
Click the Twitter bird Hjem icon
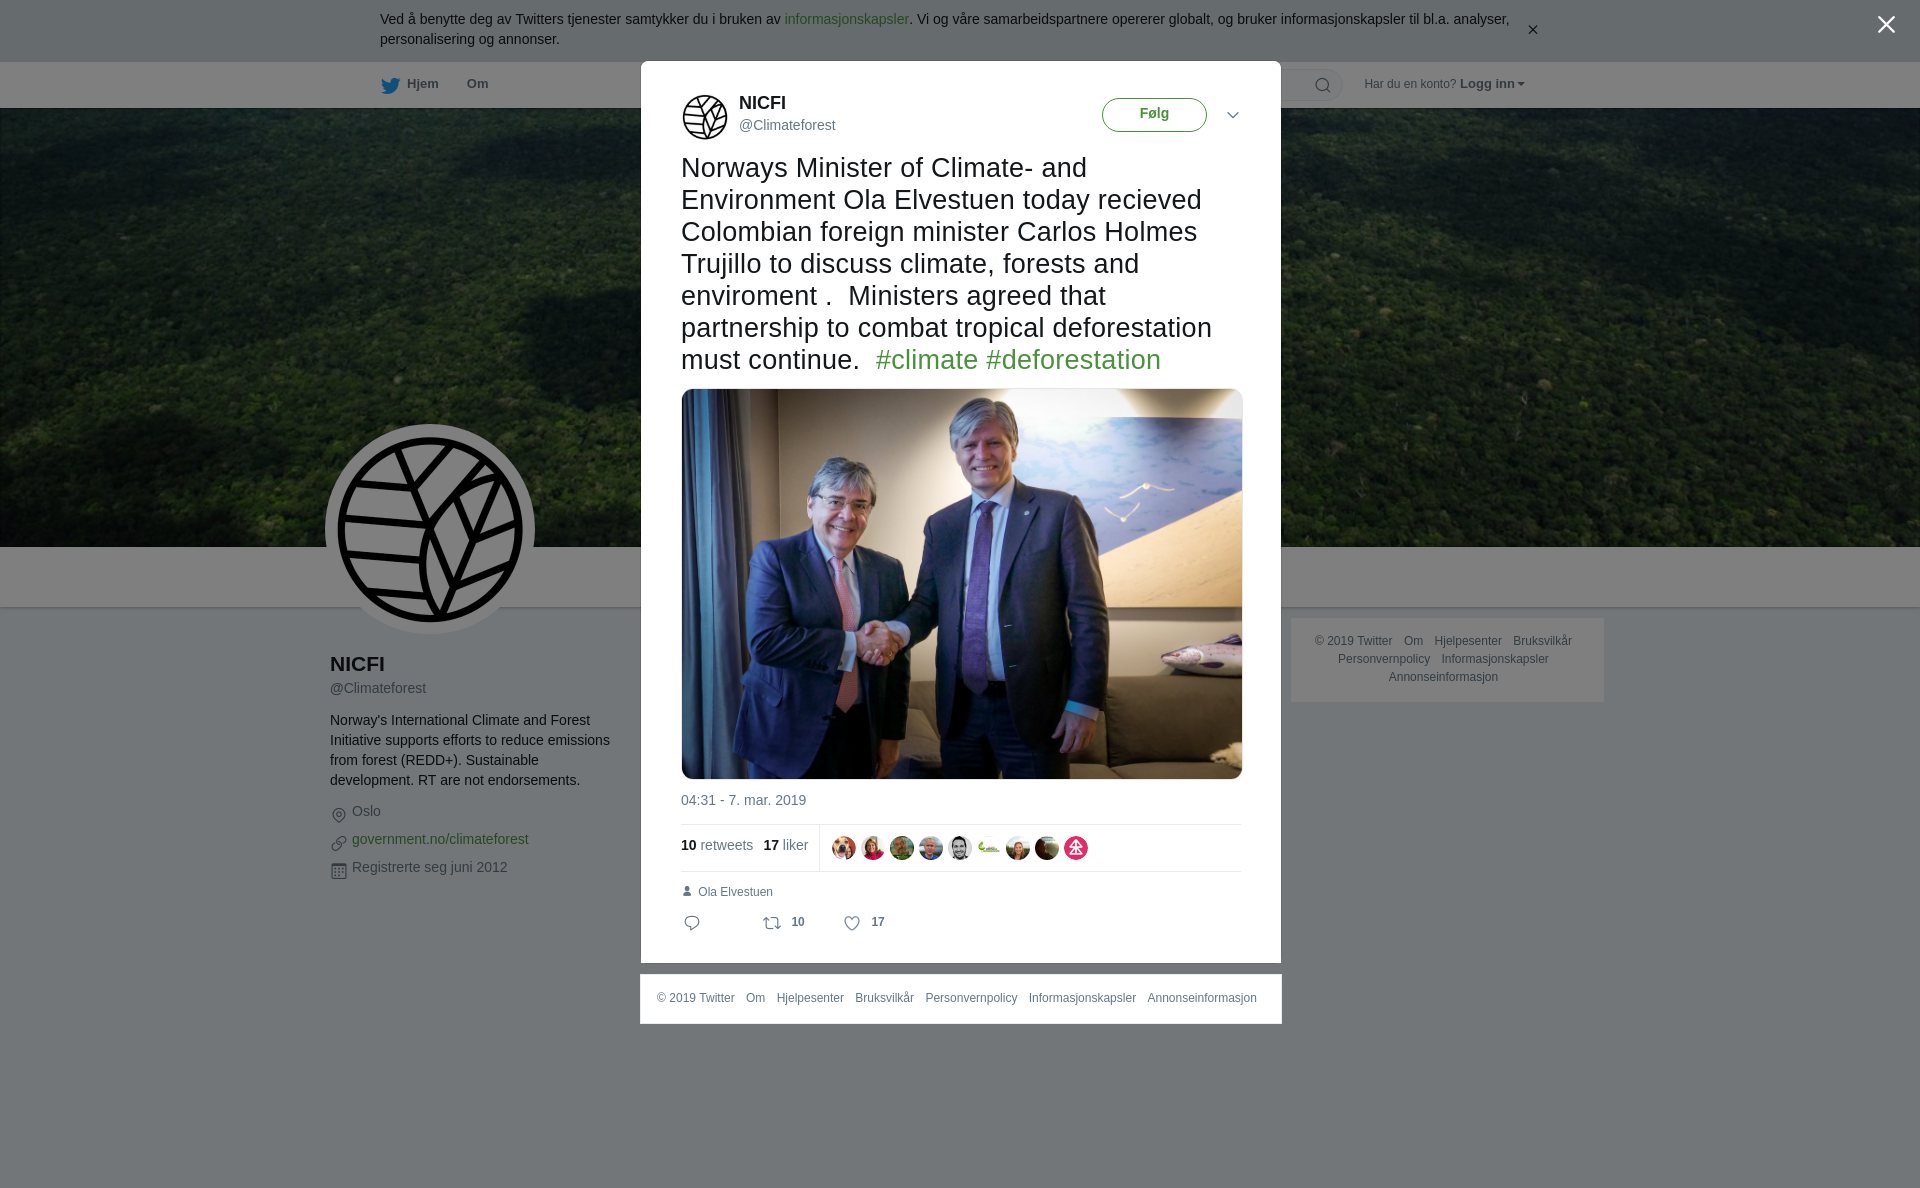390,85
